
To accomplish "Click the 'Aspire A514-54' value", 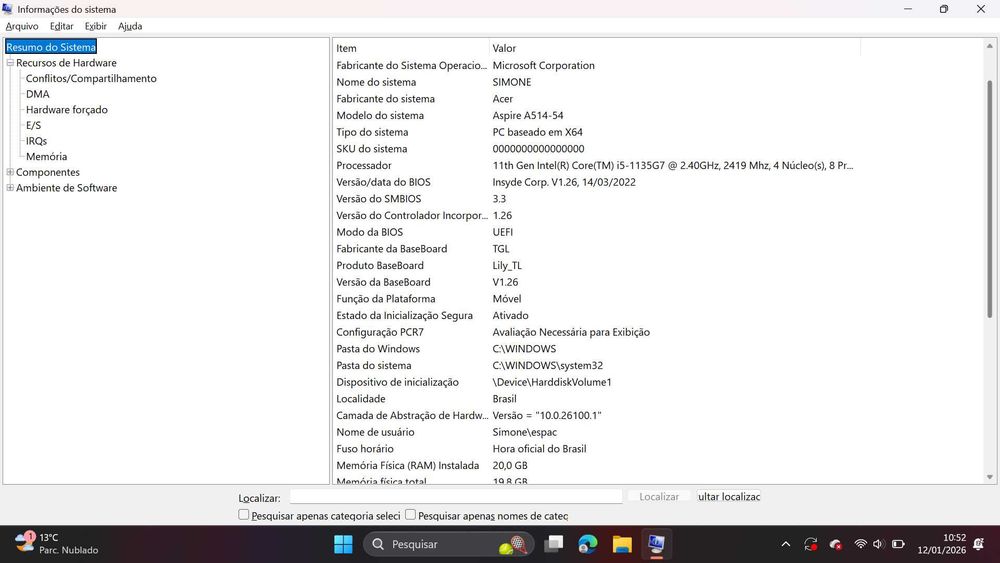I will (x=528, y=115).
